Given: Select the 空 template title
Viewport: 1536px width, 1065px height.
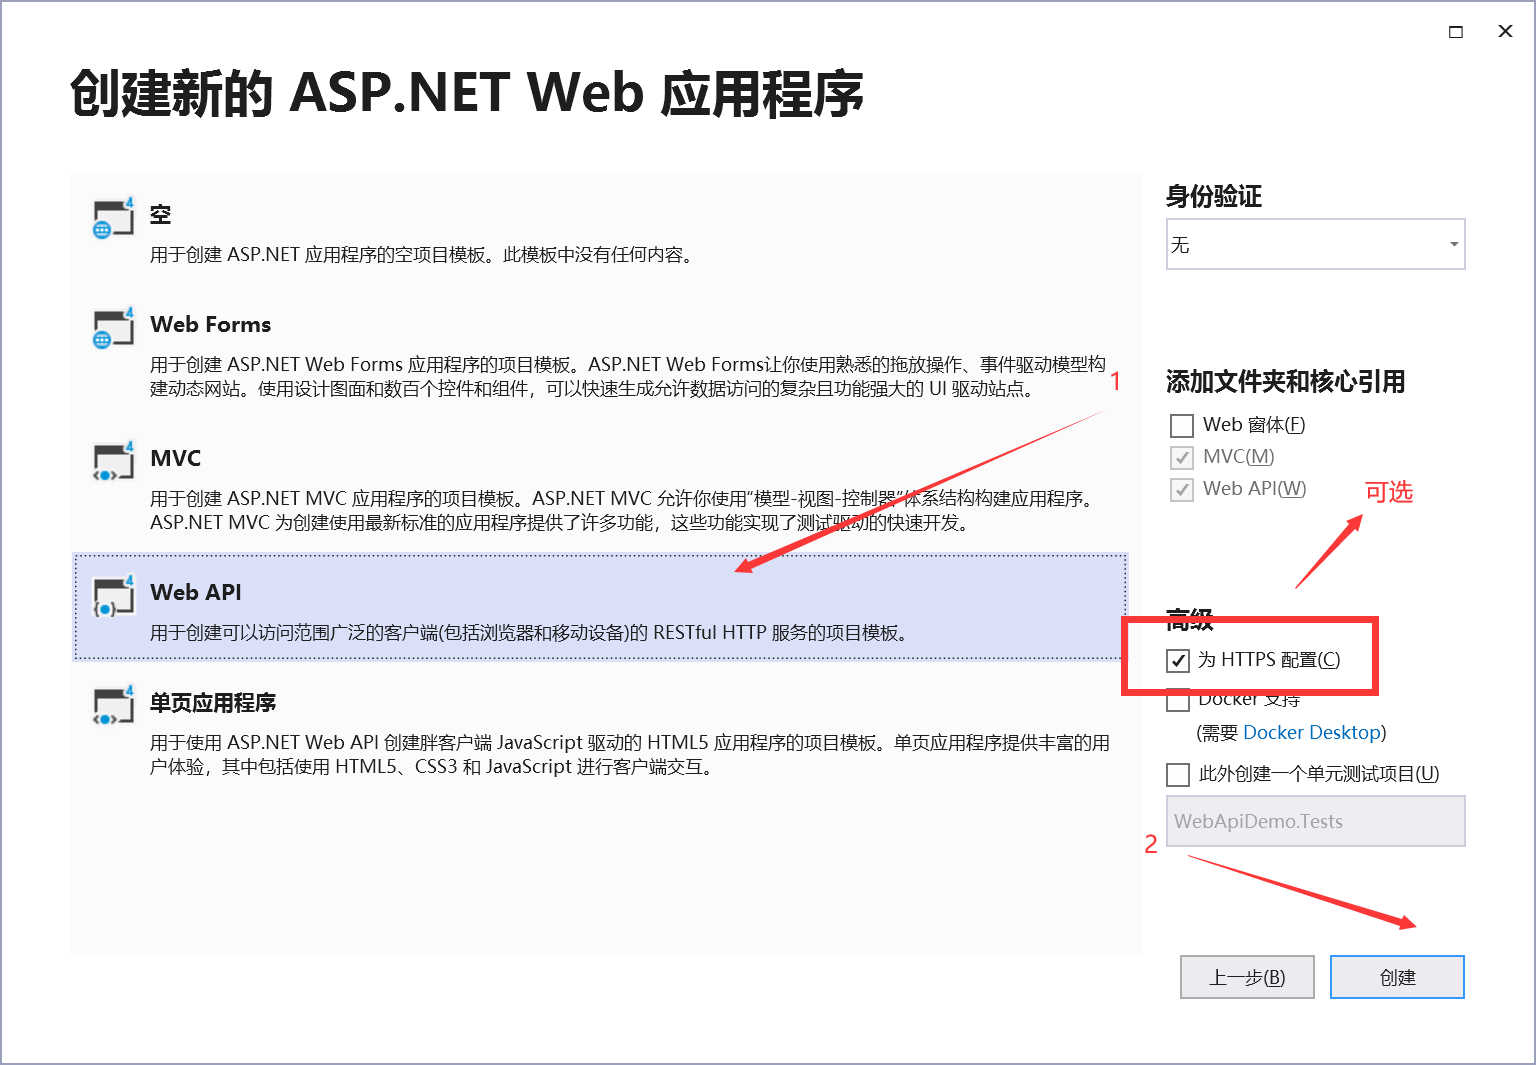Looking at the screenshot, I should pyautogui.click(x=161, y=214).
